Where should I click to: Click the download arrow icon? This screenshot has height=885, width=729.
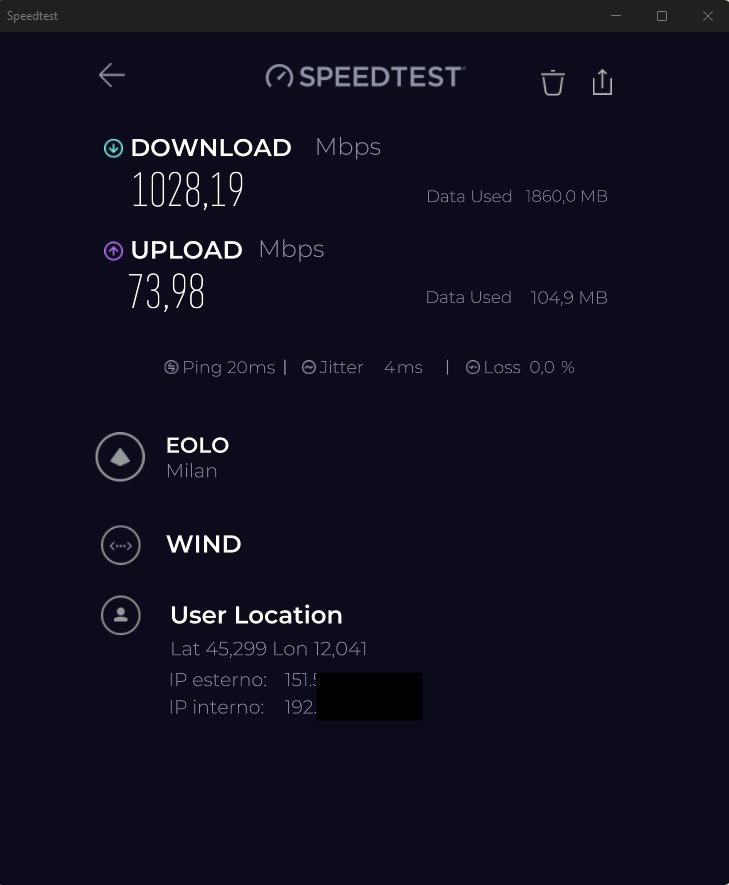click(x=113, y=149)
